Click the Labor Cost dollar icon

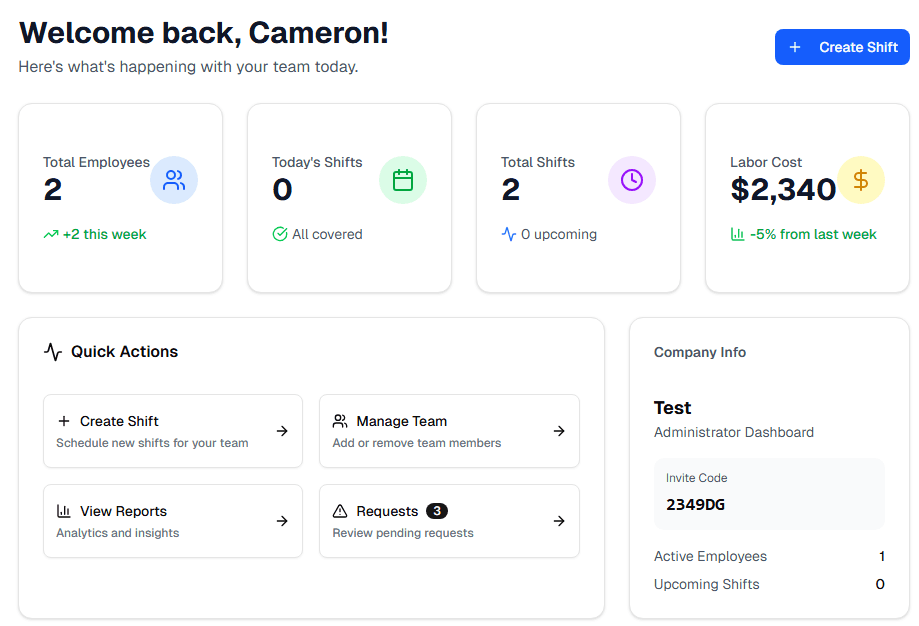(861, 179)
